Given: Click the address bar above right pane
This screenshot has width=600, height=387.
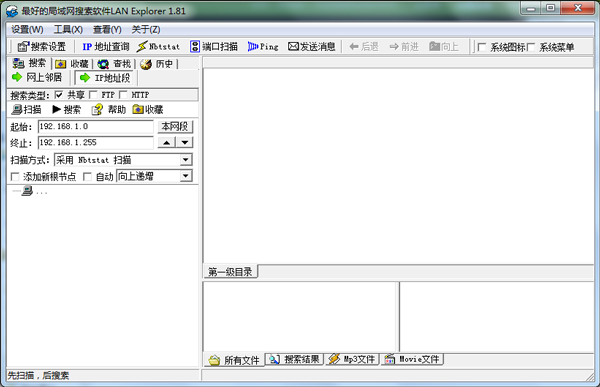Looking at the screenshot, I should [398, 63].
